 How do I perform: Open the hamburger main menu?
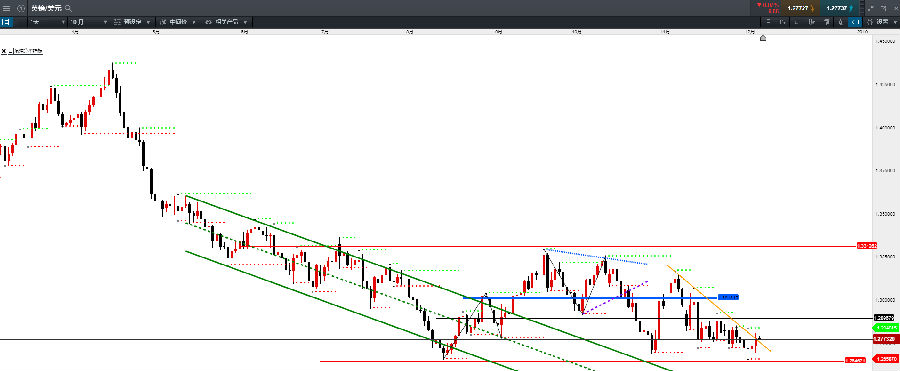click(x=7, y=8)
